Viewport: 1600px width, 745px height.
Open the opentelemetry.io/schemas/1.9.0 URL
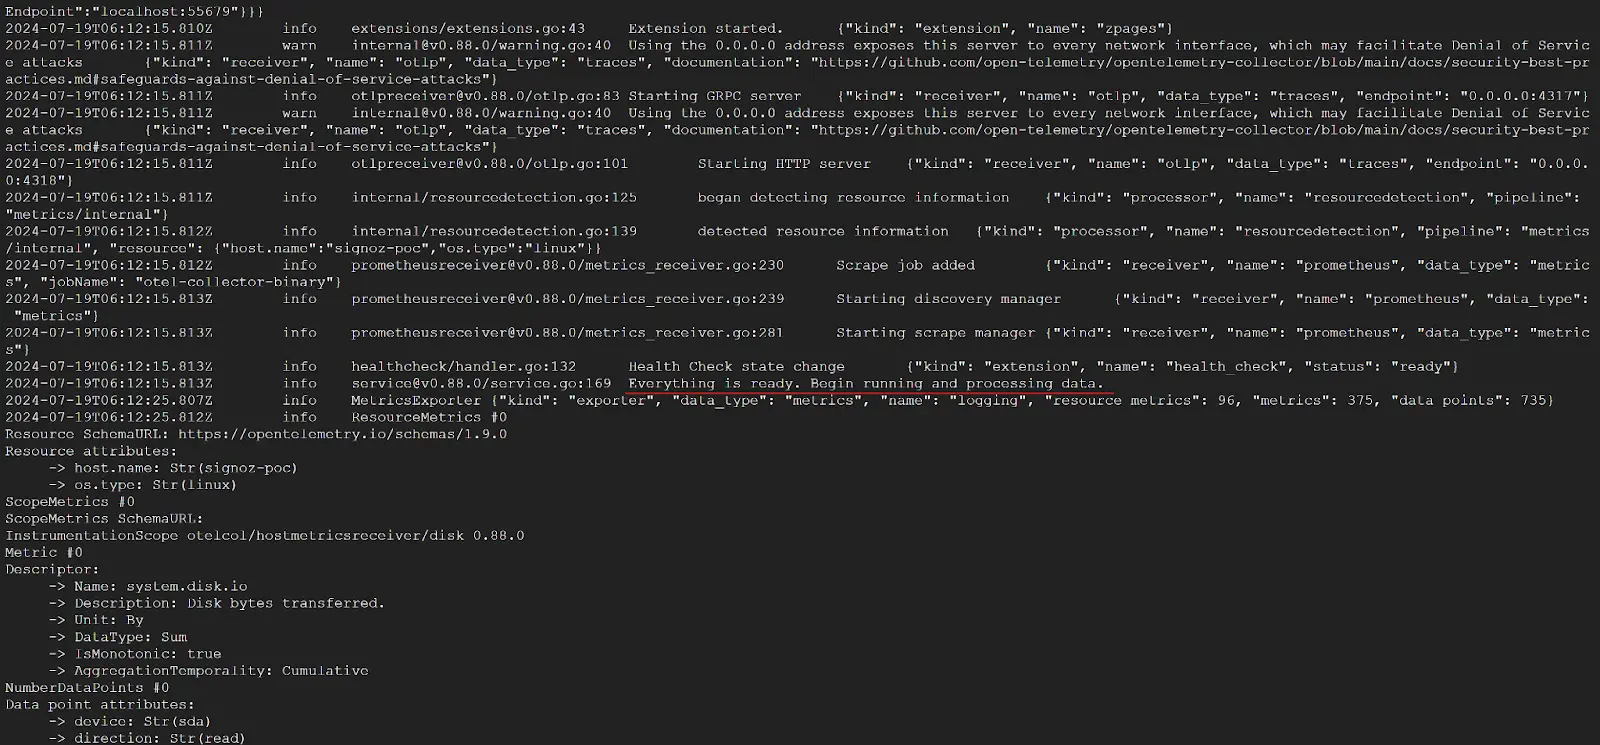pyautogui.click(x=342, y=434)
